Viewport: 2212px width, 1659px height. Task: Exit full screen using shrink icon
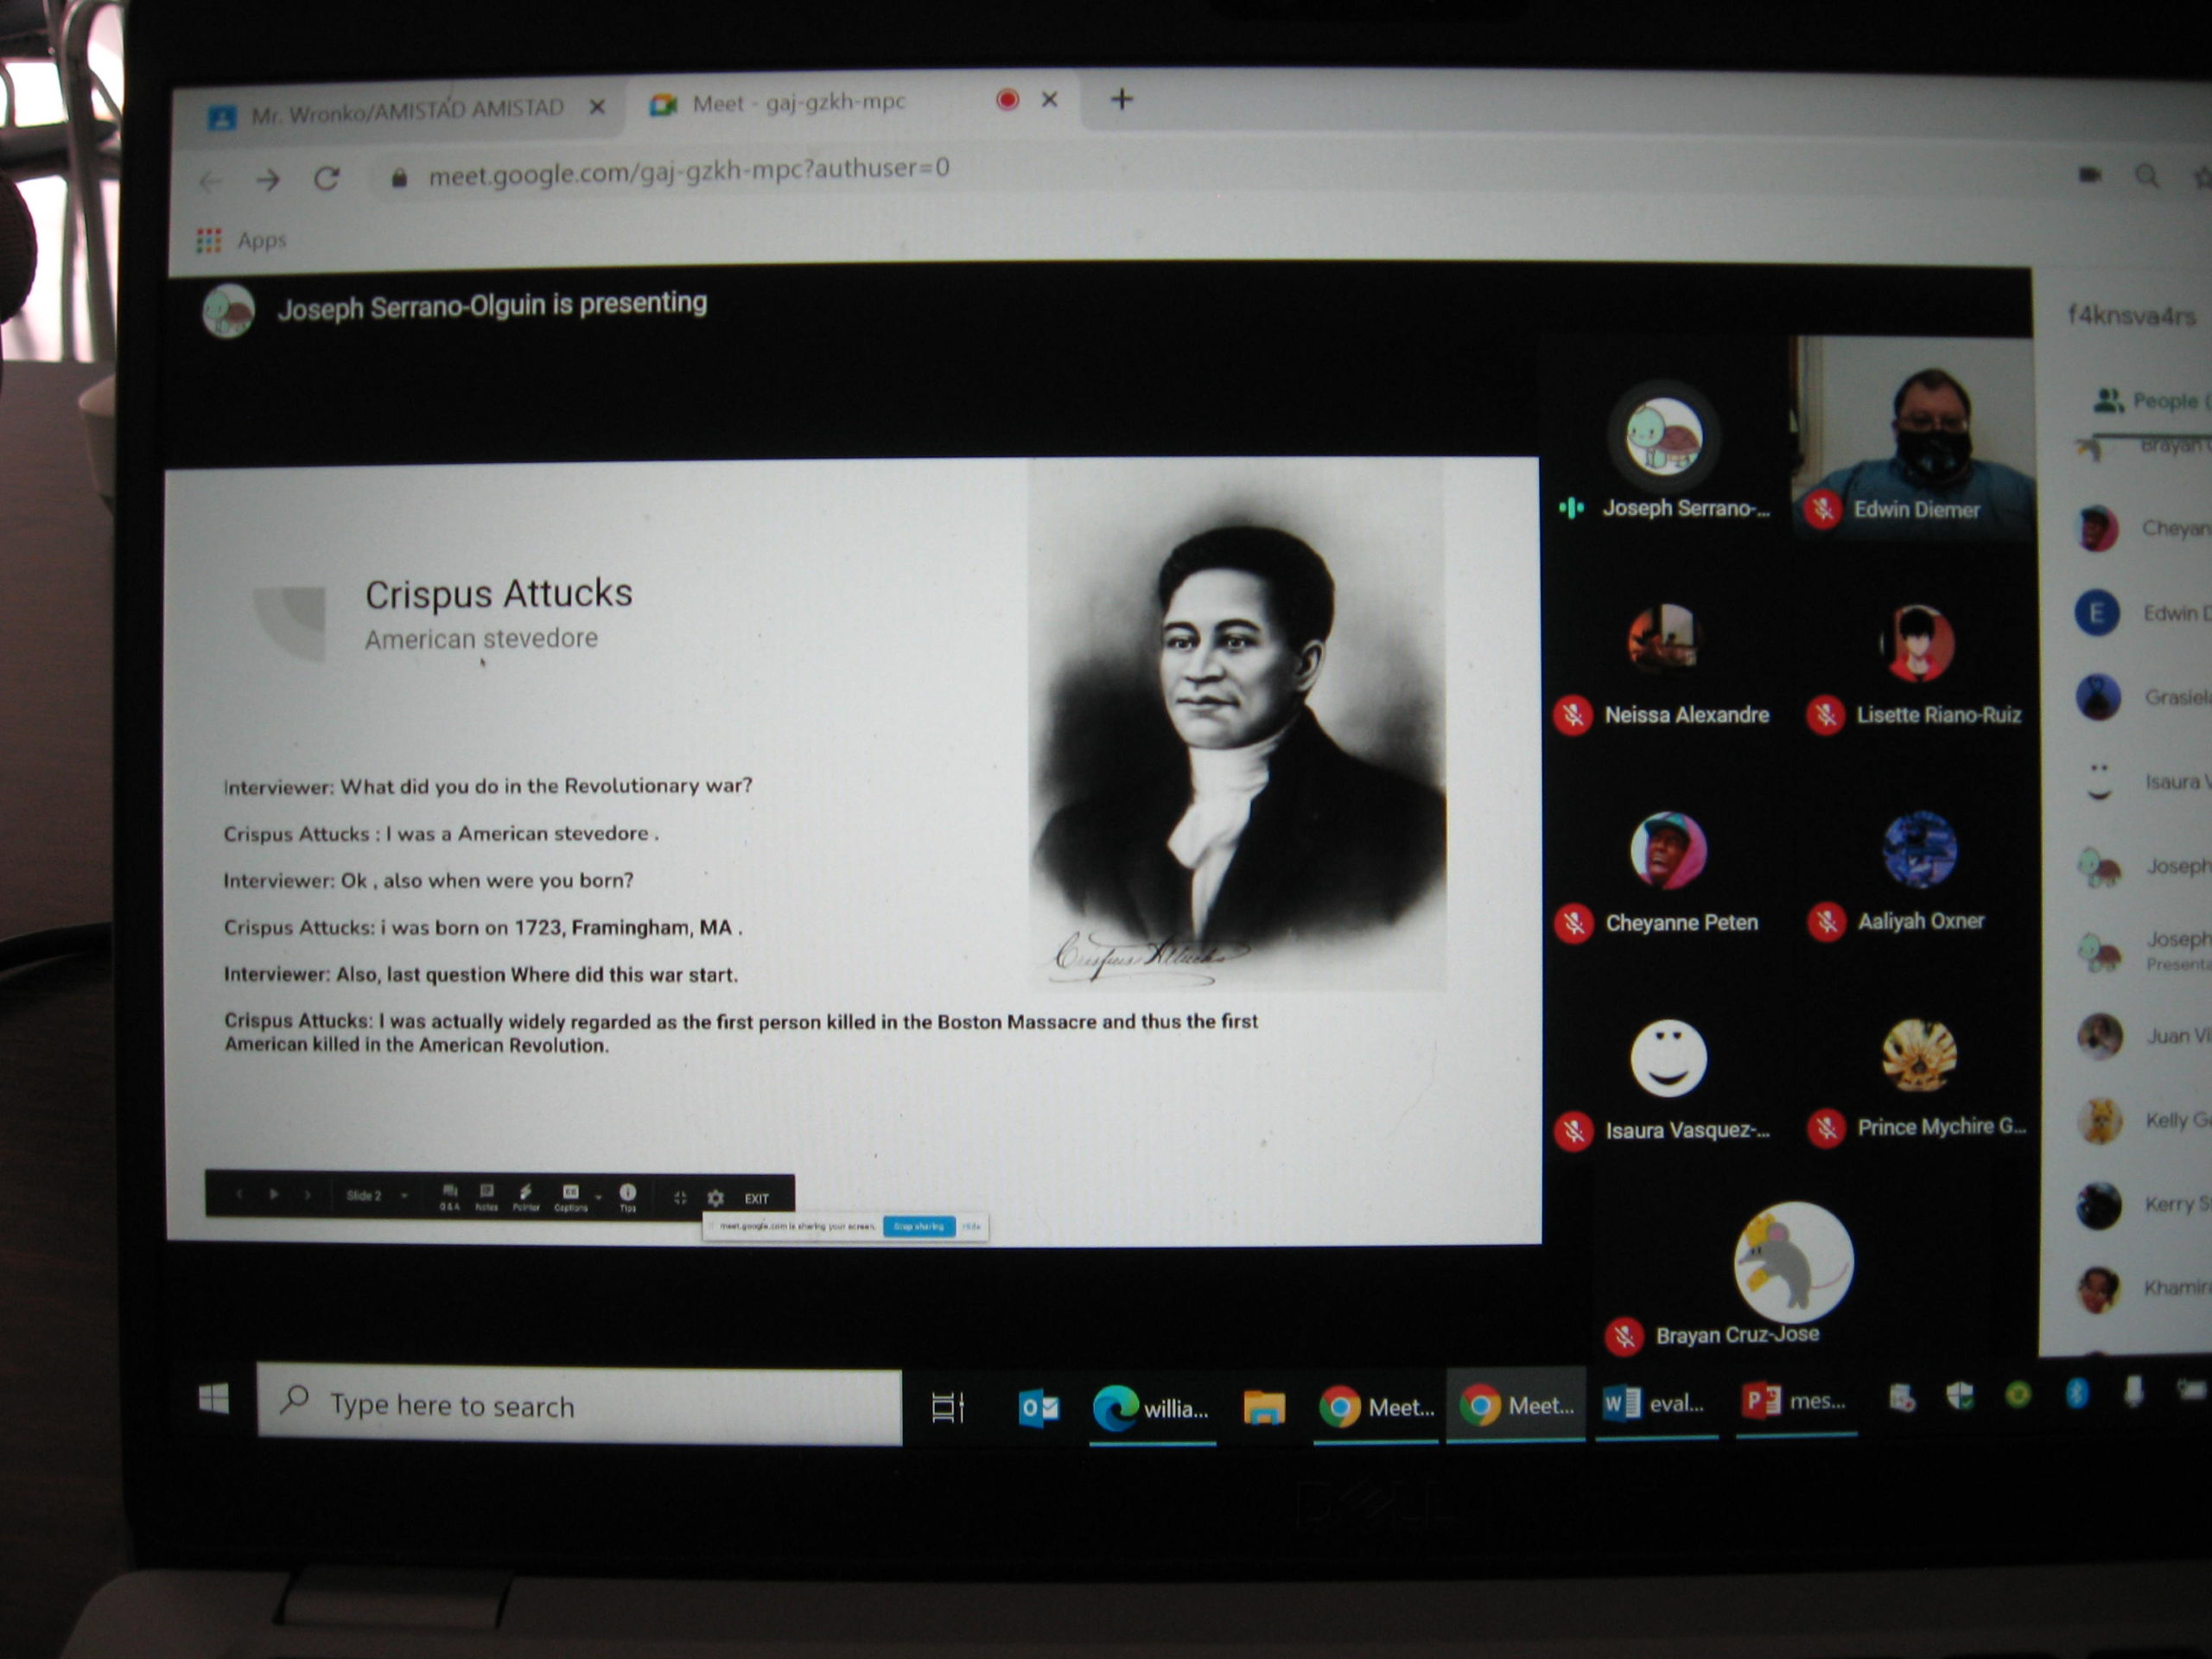680,1198
